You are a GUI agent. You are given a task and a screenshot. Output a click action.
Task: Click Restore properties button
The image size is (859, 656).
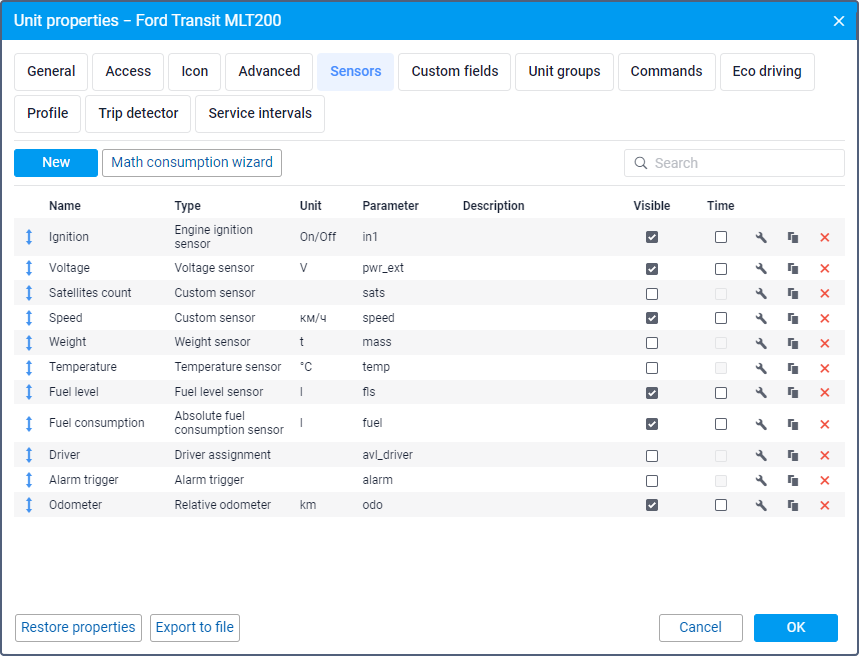point(78,628)
